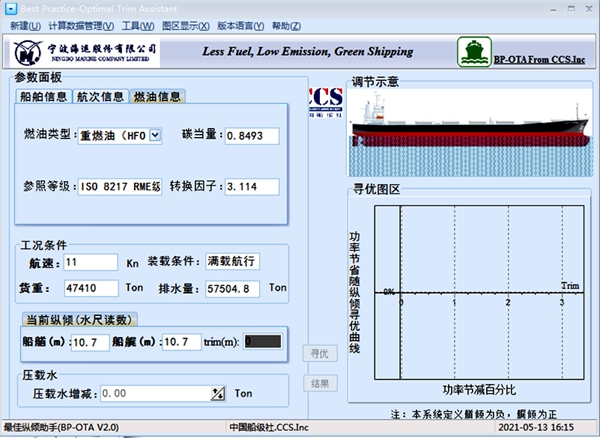Click the 寻优 button

click(319, 353)
